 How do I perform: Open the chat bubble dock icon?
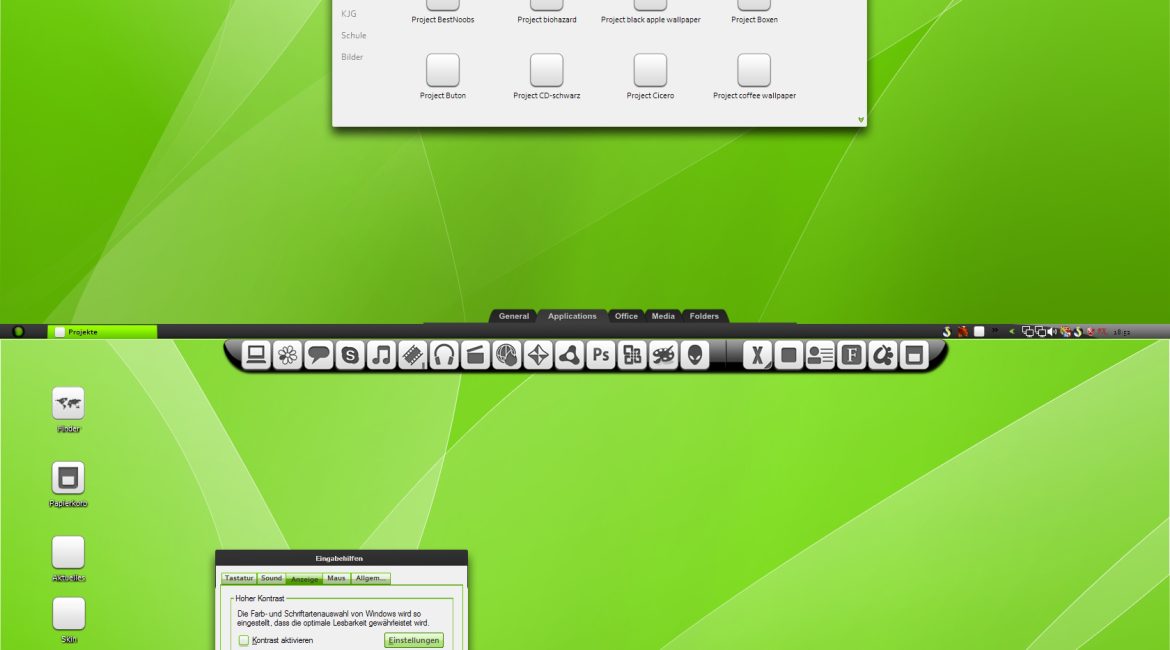tap(319, 355)
